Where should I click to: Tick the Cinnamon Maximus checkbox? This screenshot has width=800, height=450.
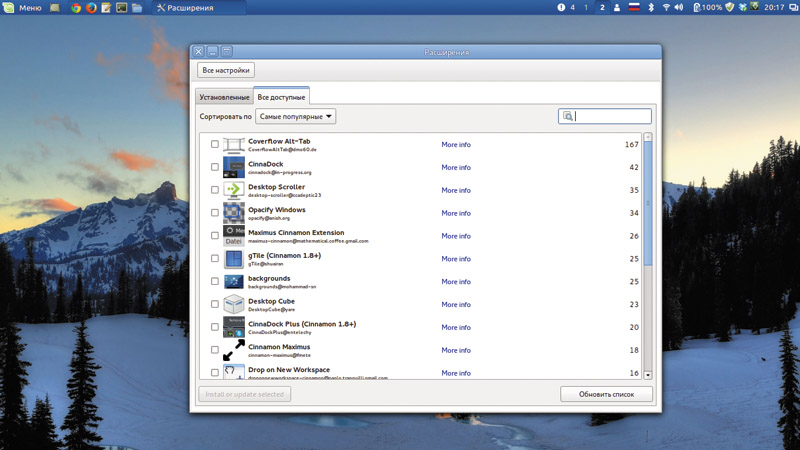tap(215, 350)
